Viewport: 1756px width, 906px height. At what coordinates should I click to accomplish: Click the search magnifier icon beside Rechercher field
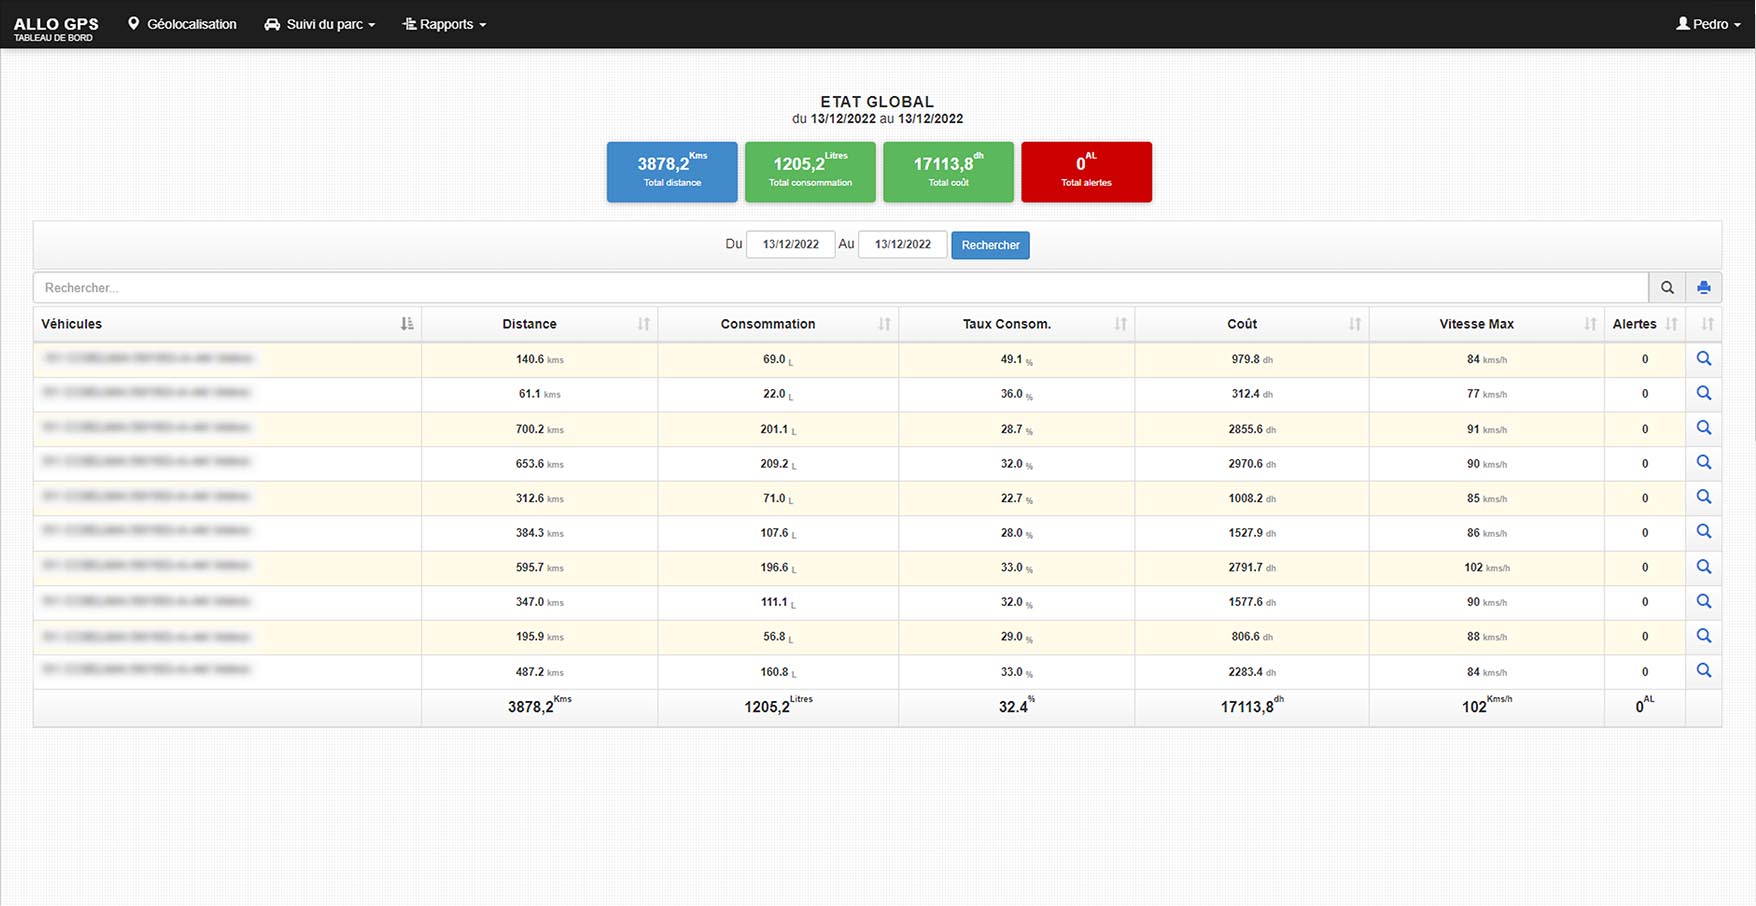point(1667,288)
